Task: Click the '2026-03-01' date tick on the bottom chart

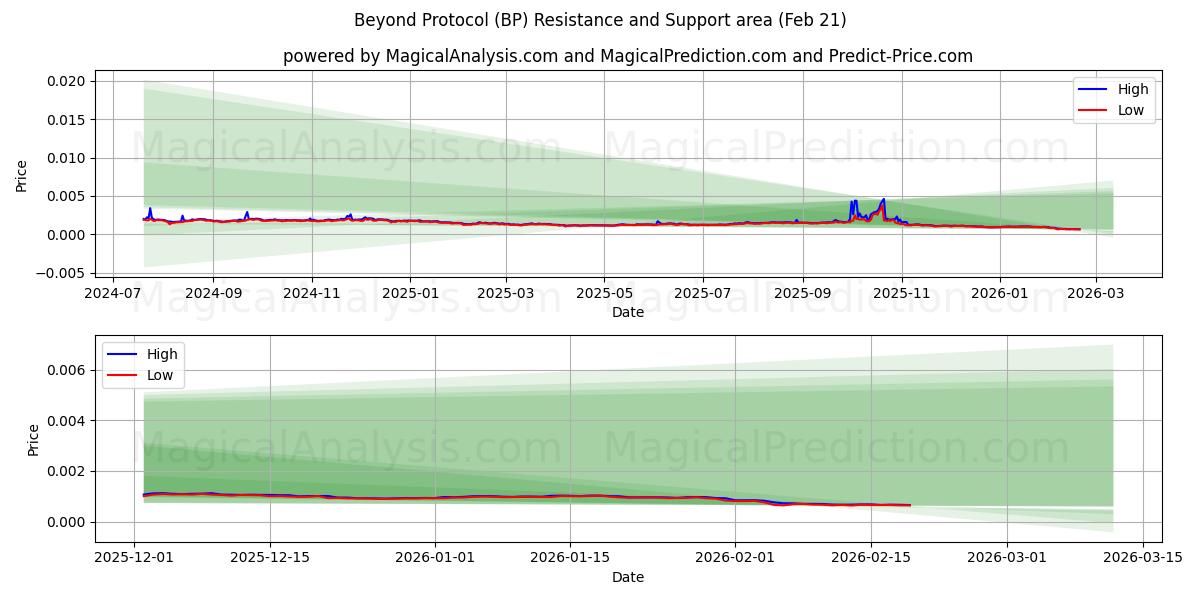Action: 1005,560
